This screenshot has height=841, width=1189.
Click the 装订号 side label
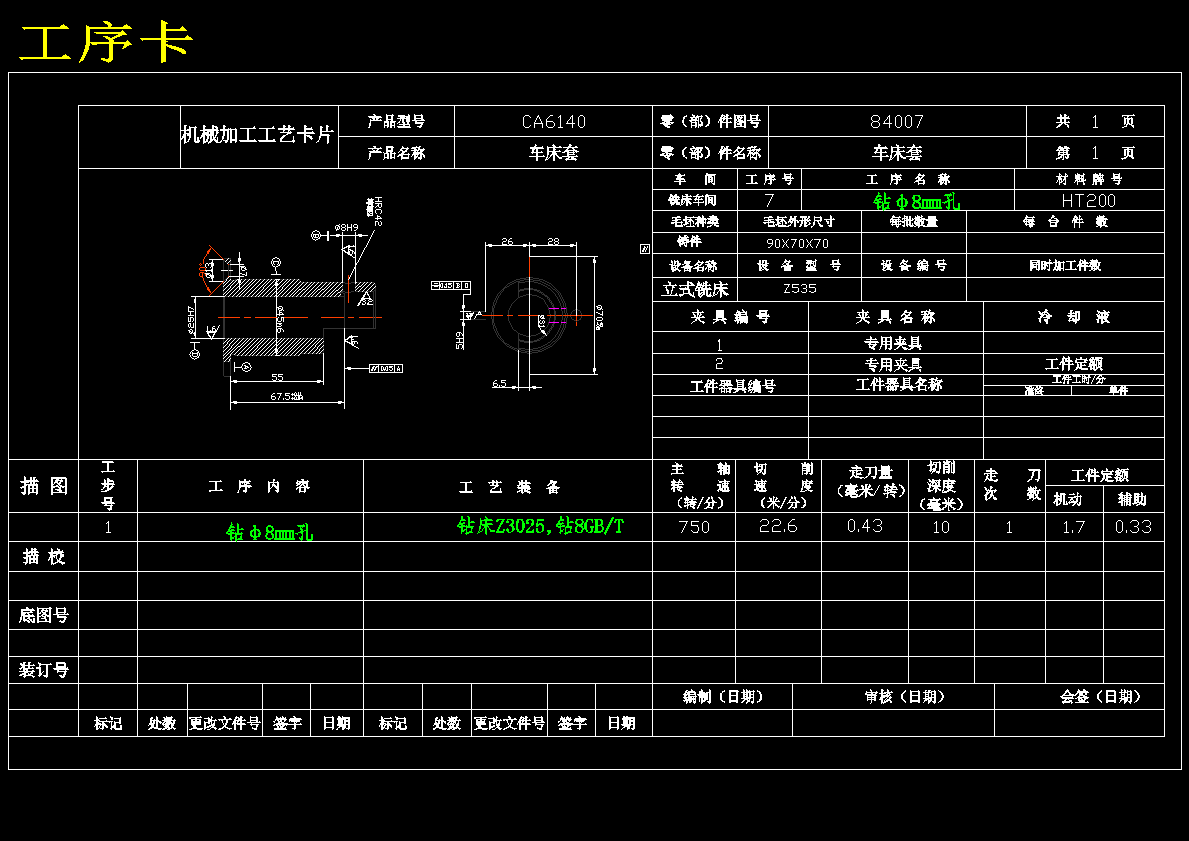44,670
